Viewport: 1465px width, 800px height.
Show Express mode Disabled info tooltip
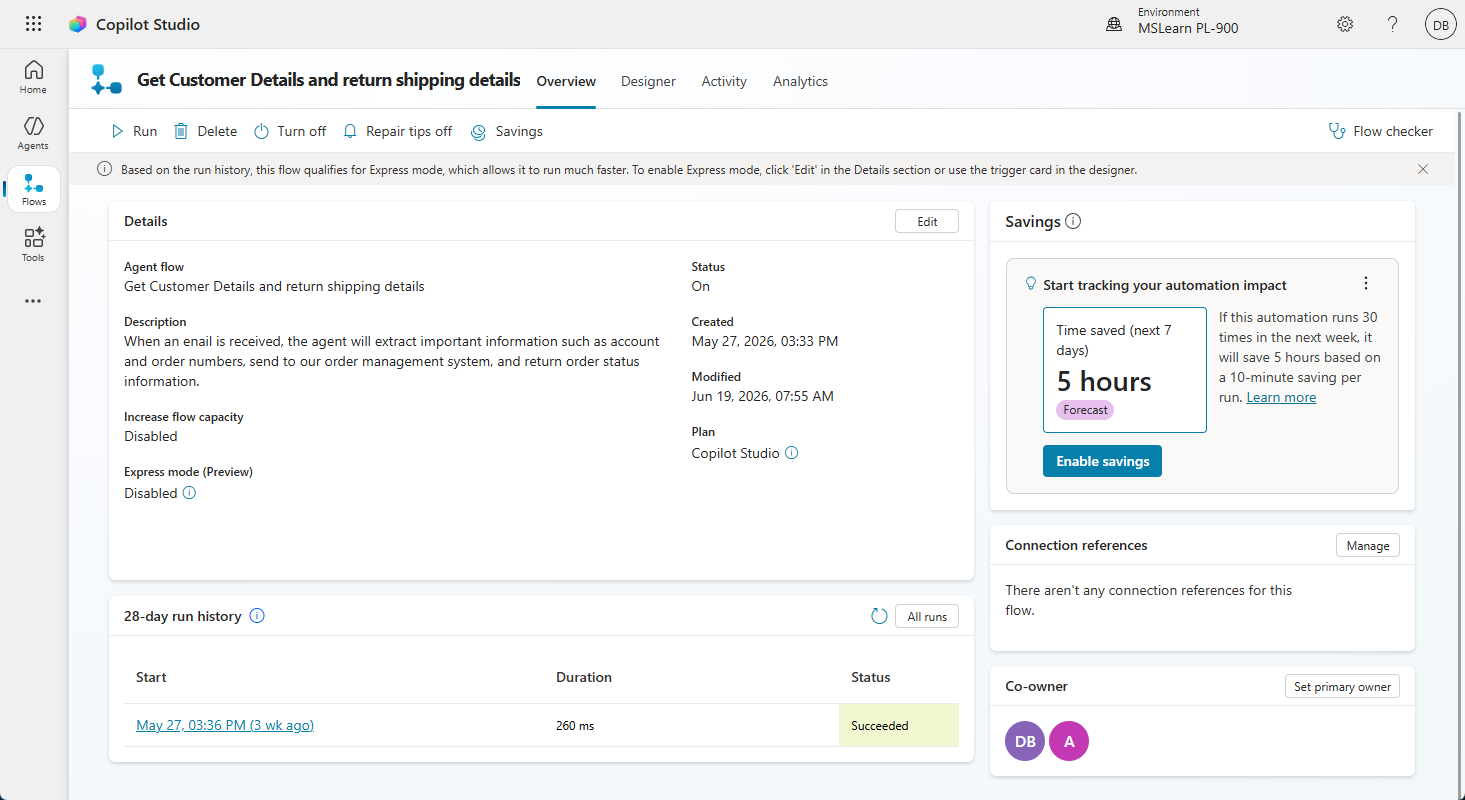click(189, 492)
